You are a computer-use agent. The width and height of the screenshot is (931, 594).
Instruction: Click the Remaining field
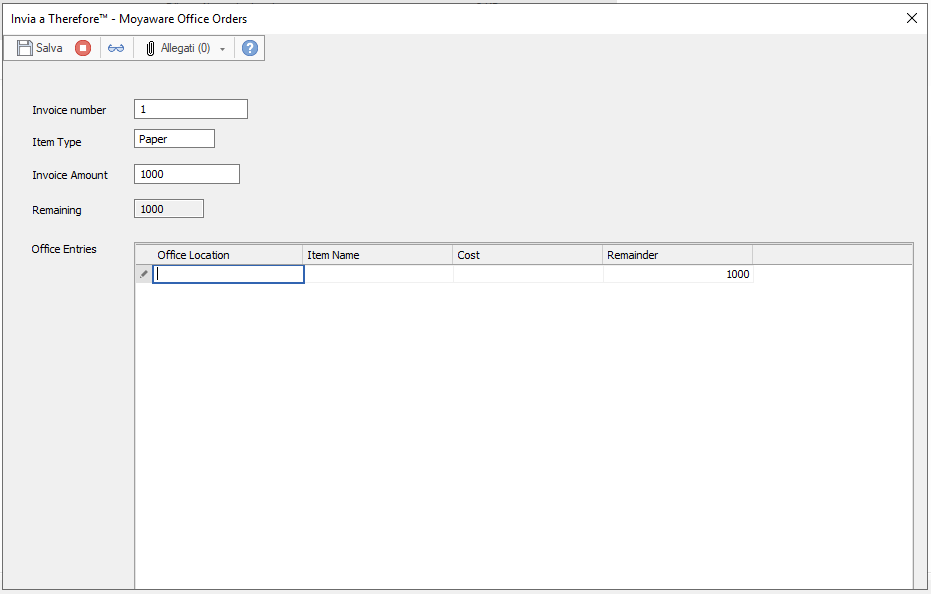tap(168, 208)
